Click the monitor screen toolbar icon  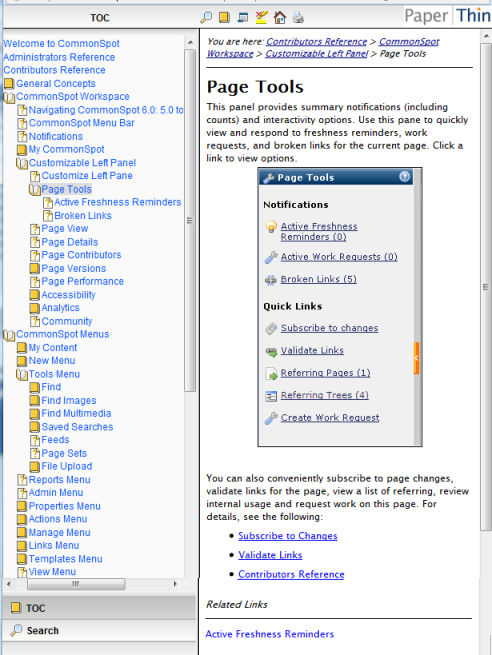[243, 18]
